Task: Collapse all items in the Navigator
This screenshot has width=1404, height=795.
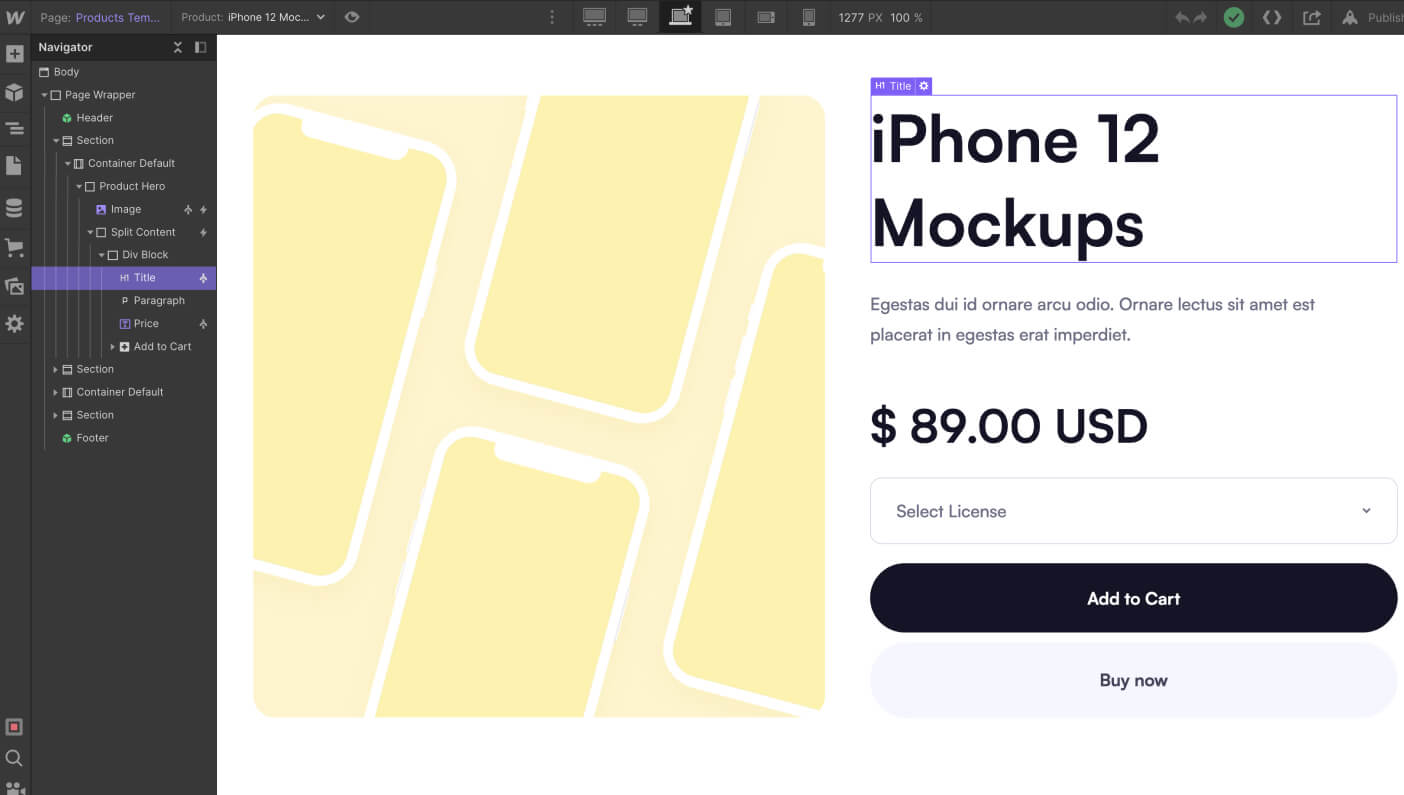Action: [x=178, y=47]
